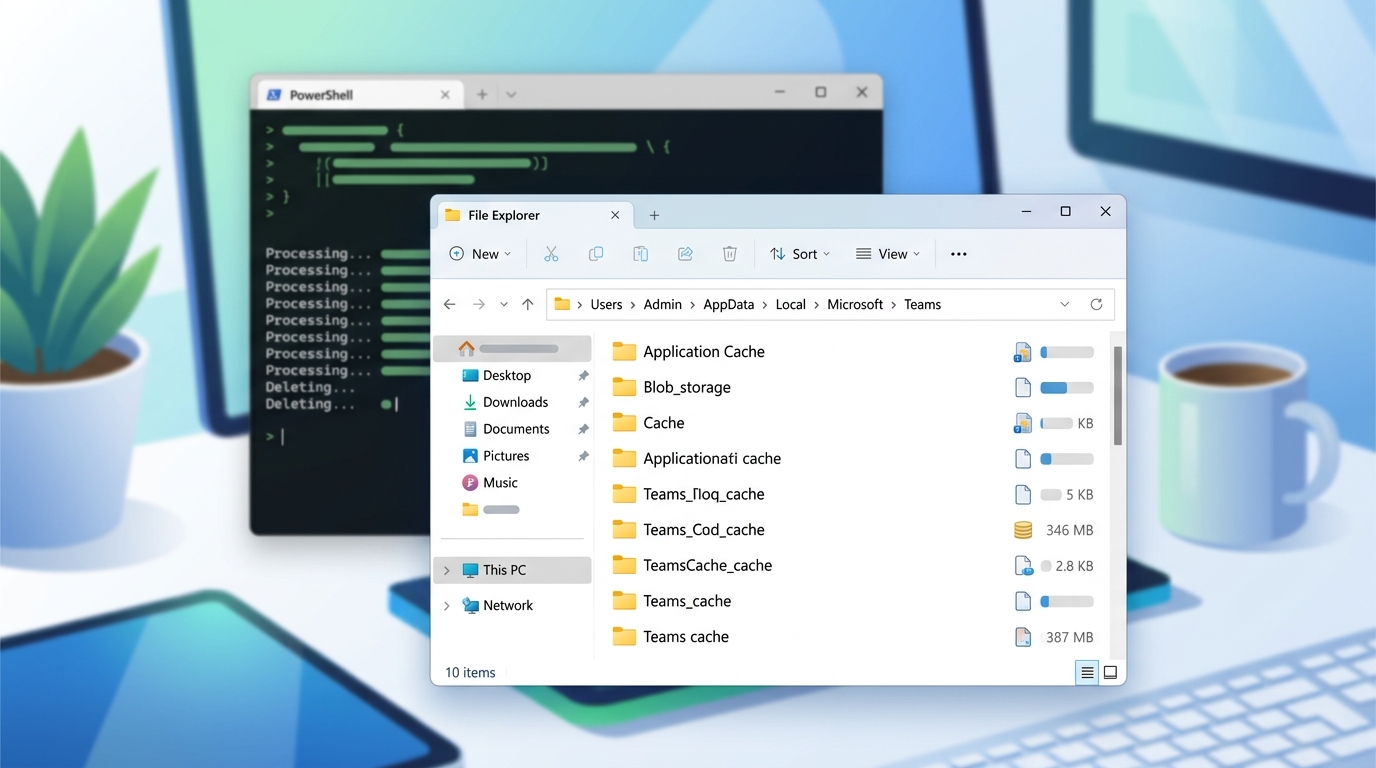Open the See more three-dots menu

959,254
